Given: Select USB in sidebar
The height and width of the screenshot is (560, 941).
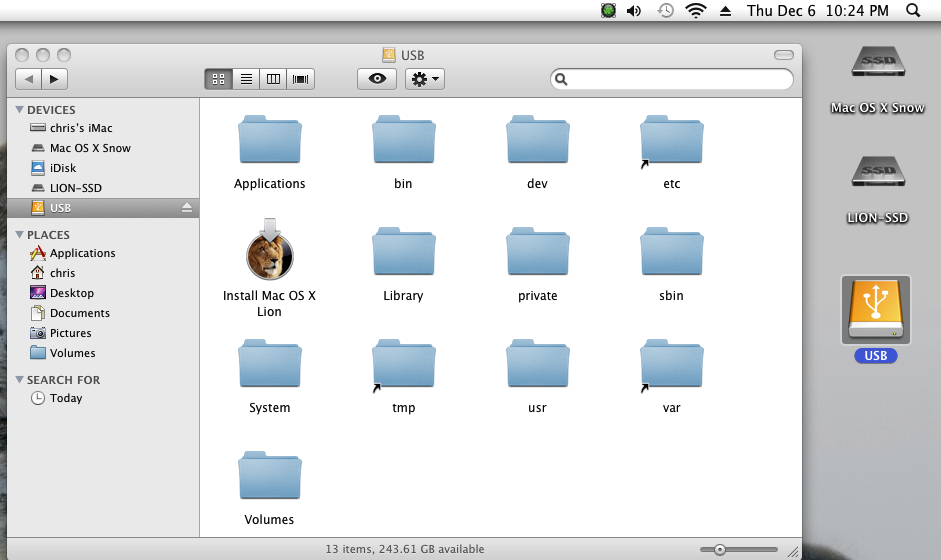Looking at the screenshot, I should [103, 208].
